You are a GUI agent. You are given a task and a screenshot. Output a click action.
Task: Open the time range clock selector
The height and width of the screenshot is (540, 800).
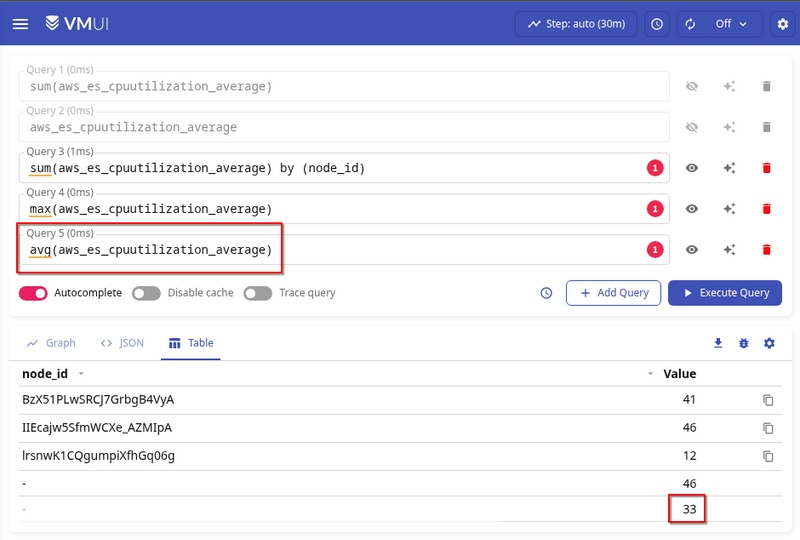coord(656,23)
